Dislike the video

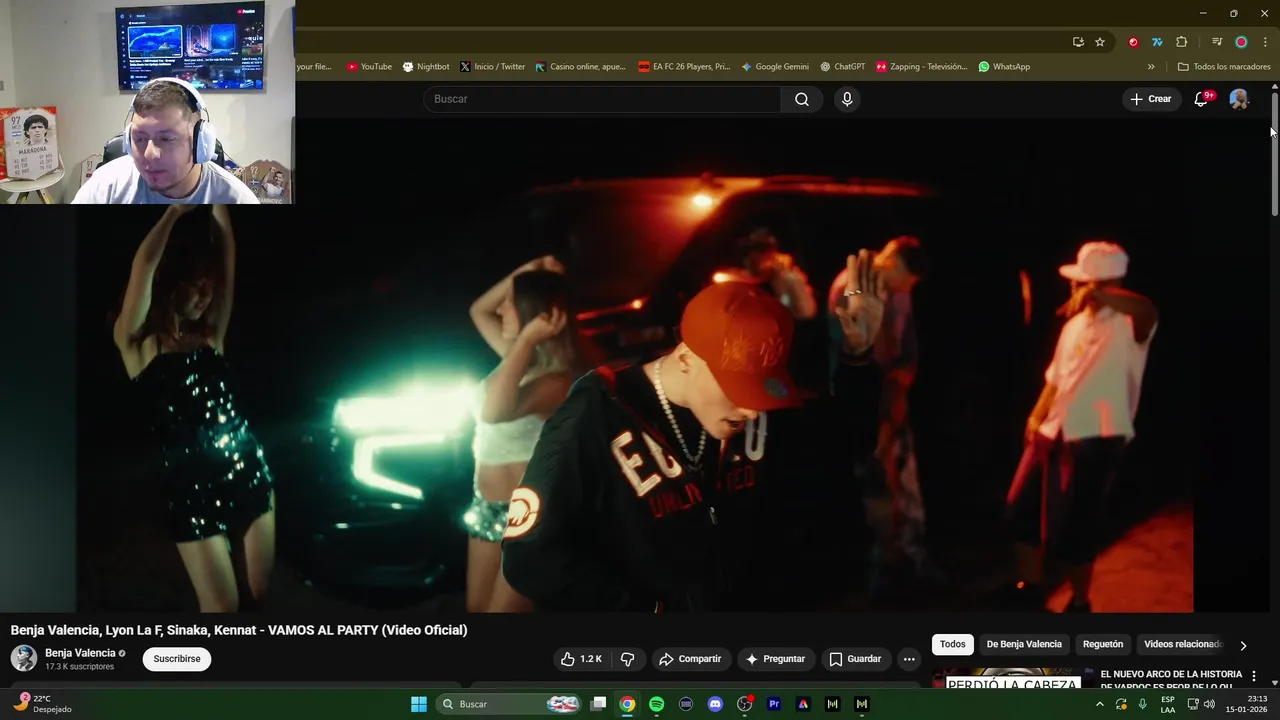627,659
